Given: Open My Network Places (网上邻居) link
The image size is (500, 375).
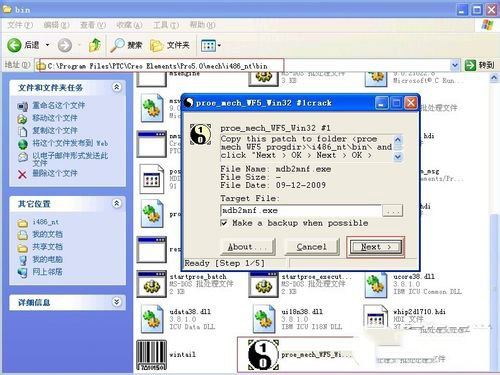Looking at the screenshot, I should (x=47, y=272).
